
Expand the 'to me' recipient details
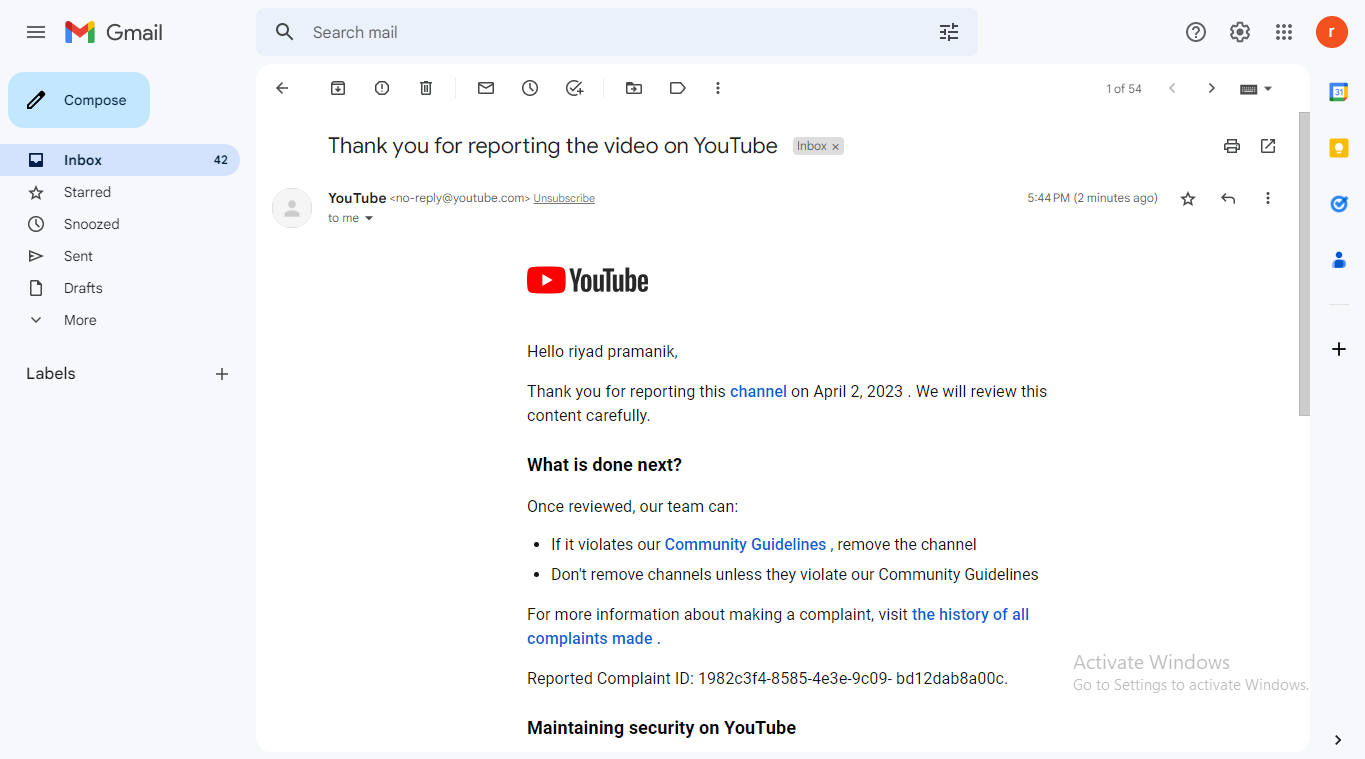click(369, 218)
